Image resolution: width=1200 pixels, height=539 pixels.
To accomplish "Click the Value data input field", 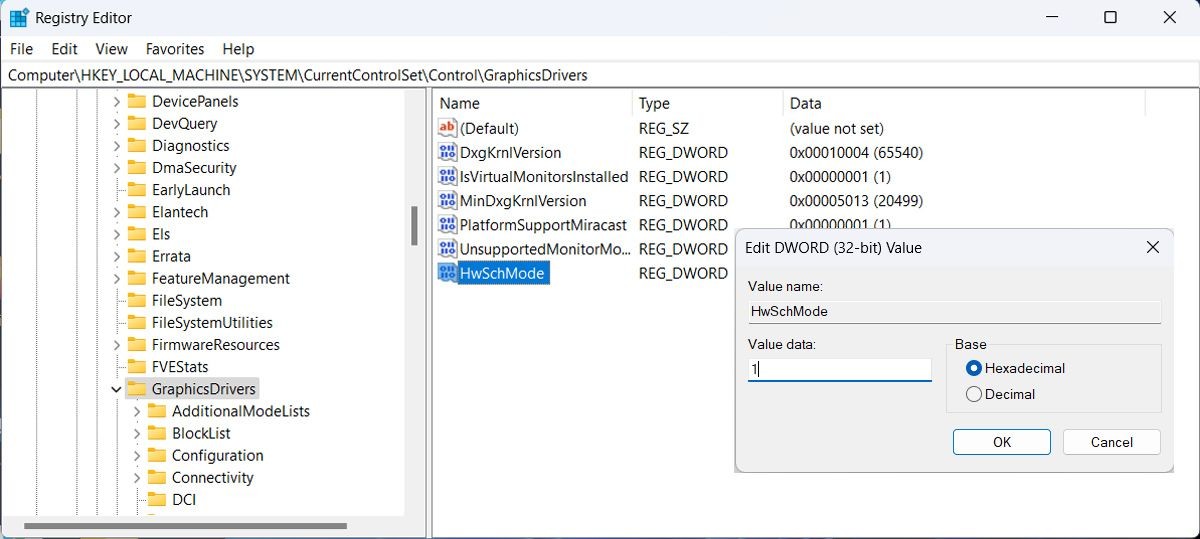I will pyautogui.click(x=840, y=369).
